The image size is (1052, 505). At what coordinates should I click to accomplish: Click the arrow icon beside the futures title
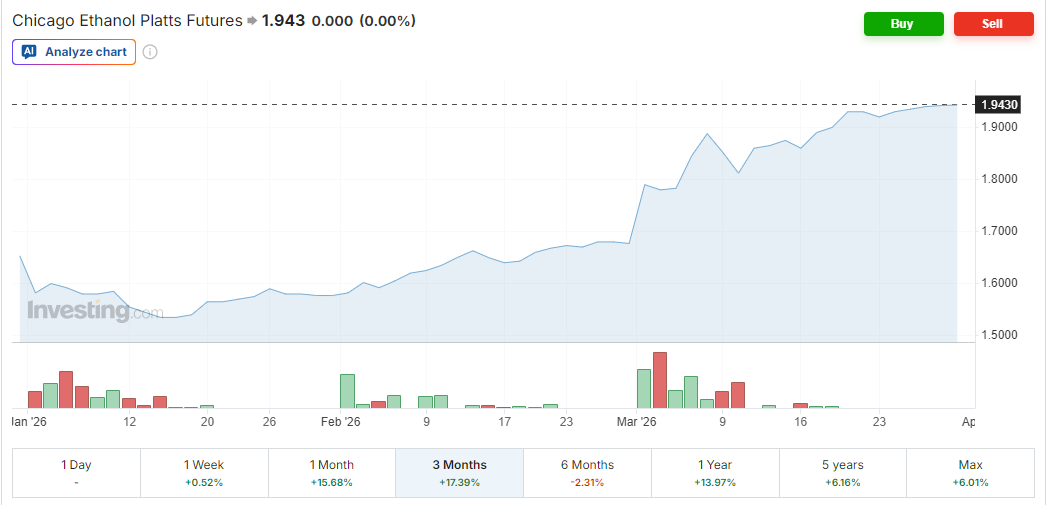point(252,21)
